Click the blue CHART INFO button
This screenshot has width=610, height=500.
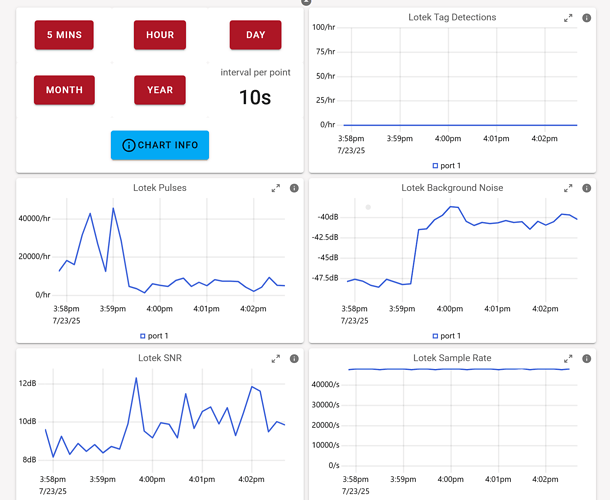pyautogui.click(x=160, y=145)
